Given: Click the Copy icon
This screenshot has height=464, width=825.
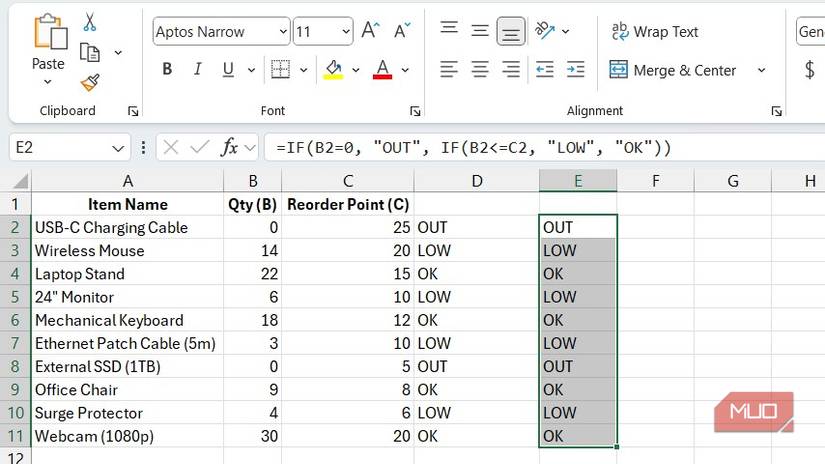Looking at the screenshot, I should coord(89,53).
